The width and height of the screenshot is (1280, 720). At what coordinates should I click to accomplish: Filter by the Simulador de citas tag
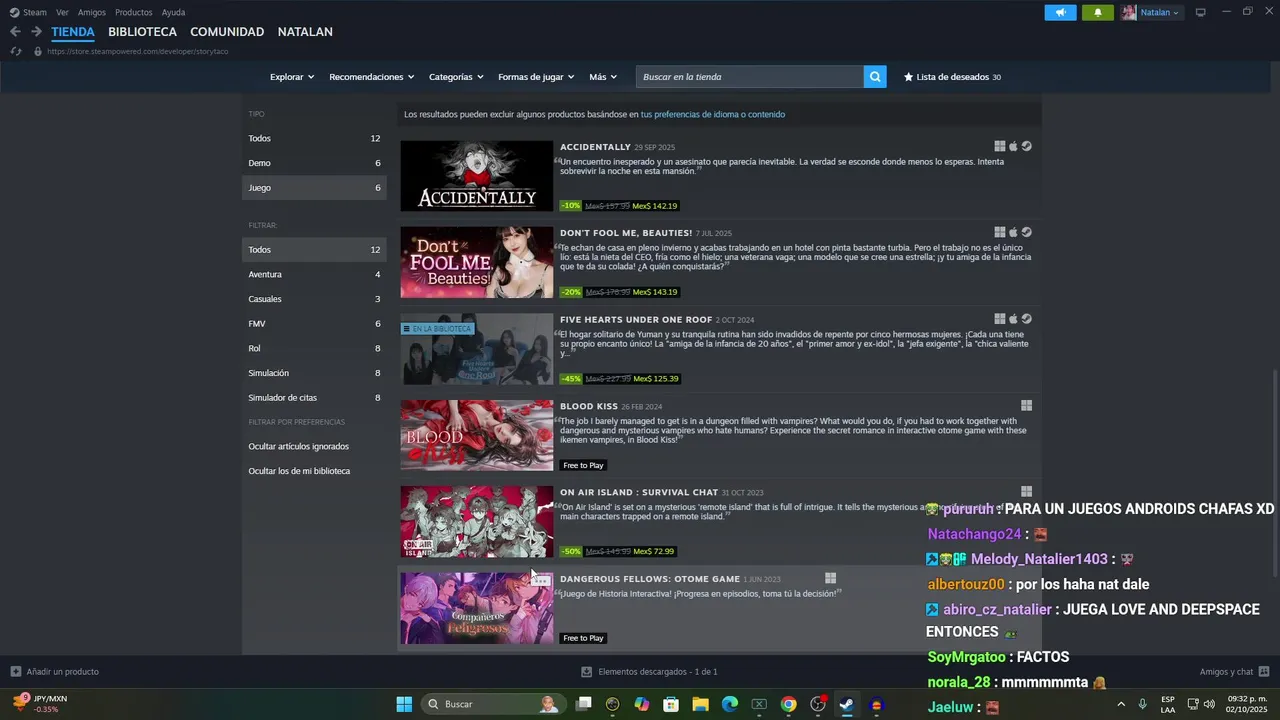pos(314,398)
